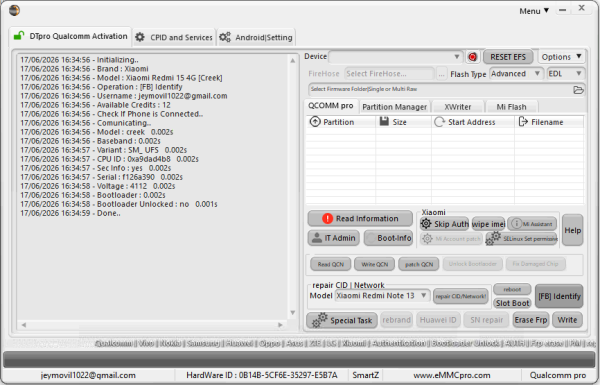Click the Write button

(567, 320)
